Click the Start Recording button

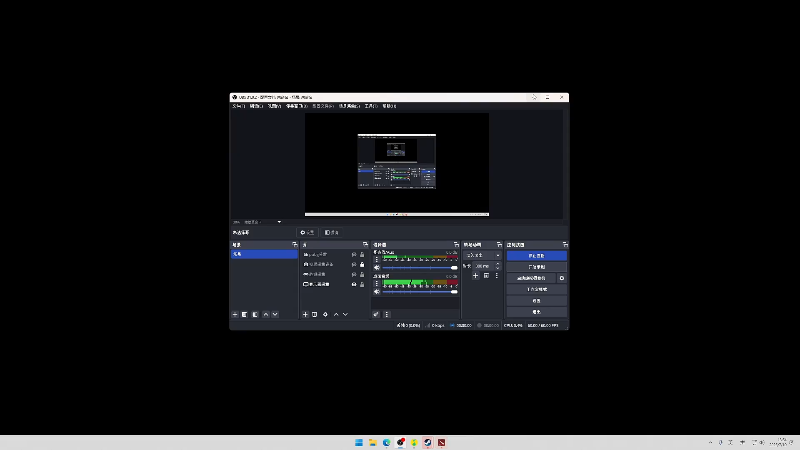536,267
